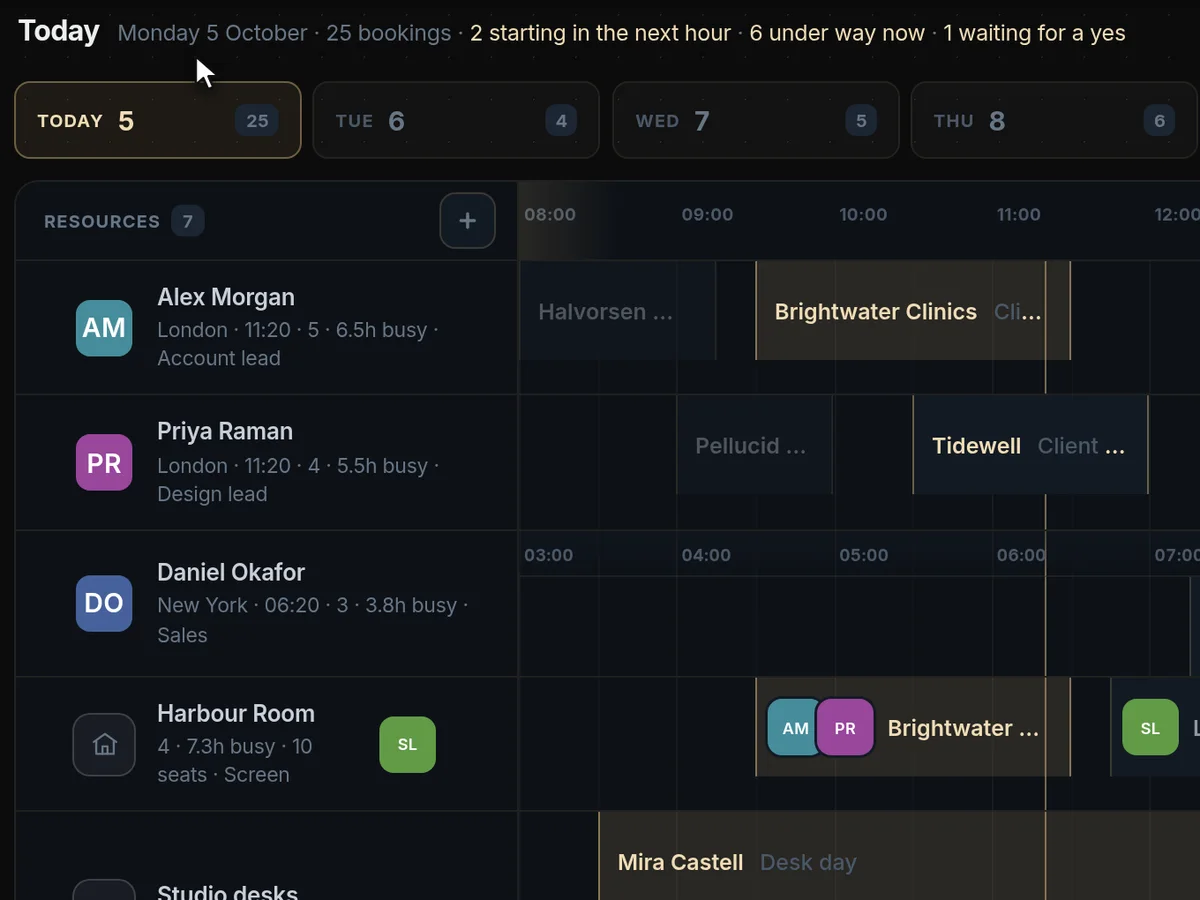Click the "Sales" role under Daniel Okafor
1200x900 pixels.
click(x=182, y=635)
